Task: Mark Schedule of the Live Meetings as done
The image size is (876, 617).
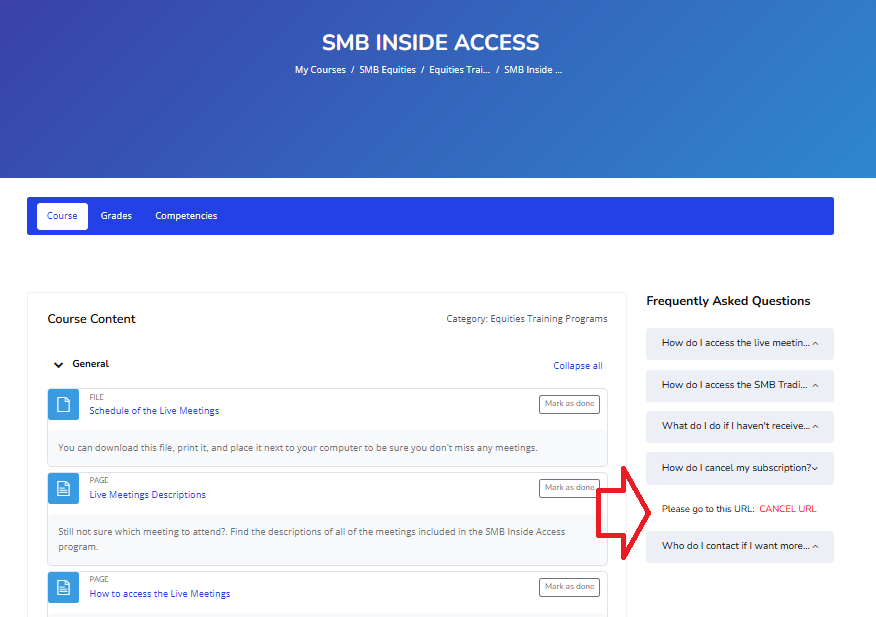Action: 569,404
